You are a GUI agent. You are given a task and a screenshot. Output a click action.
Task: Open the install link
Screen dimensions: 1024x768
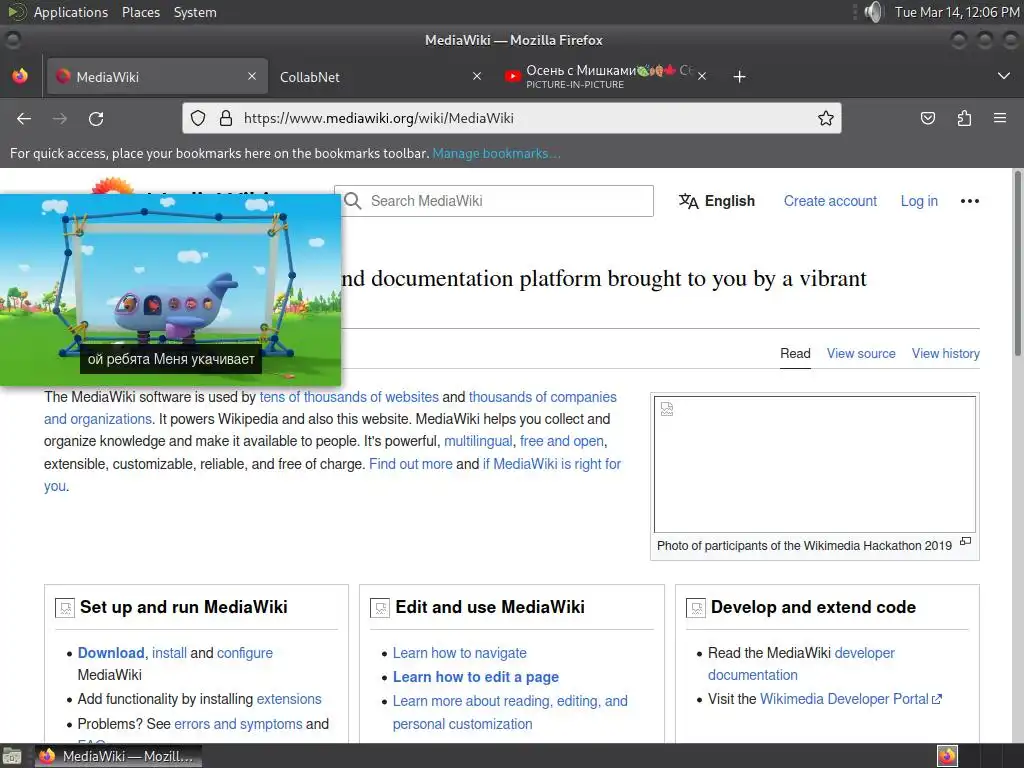coord(169,653)
